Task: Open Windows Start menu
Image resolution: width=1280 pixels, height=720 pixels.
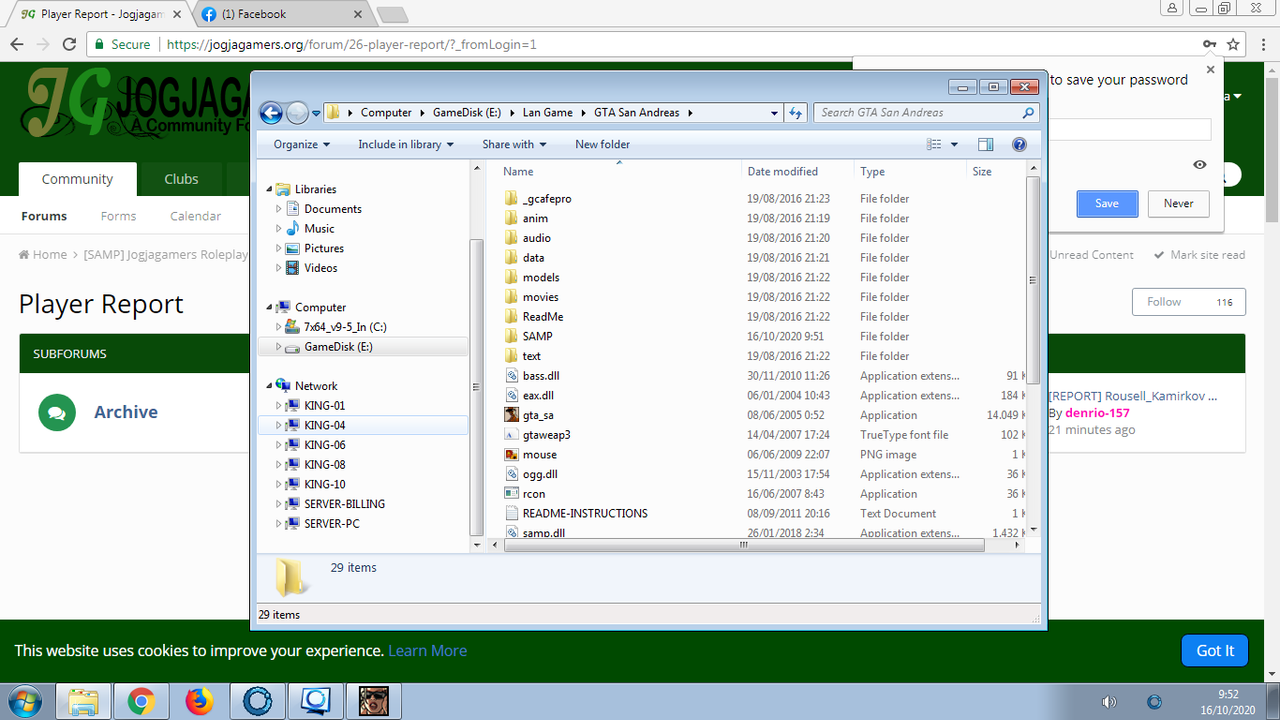Action: (x=24, y=701)
